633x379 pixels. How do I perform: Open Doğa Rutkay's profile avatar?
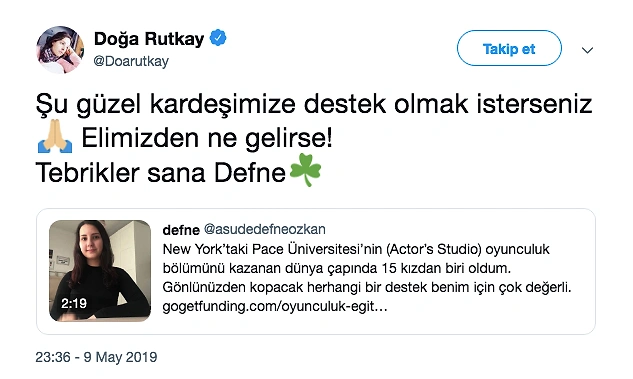pyautogui.click(x=60, y=50)
